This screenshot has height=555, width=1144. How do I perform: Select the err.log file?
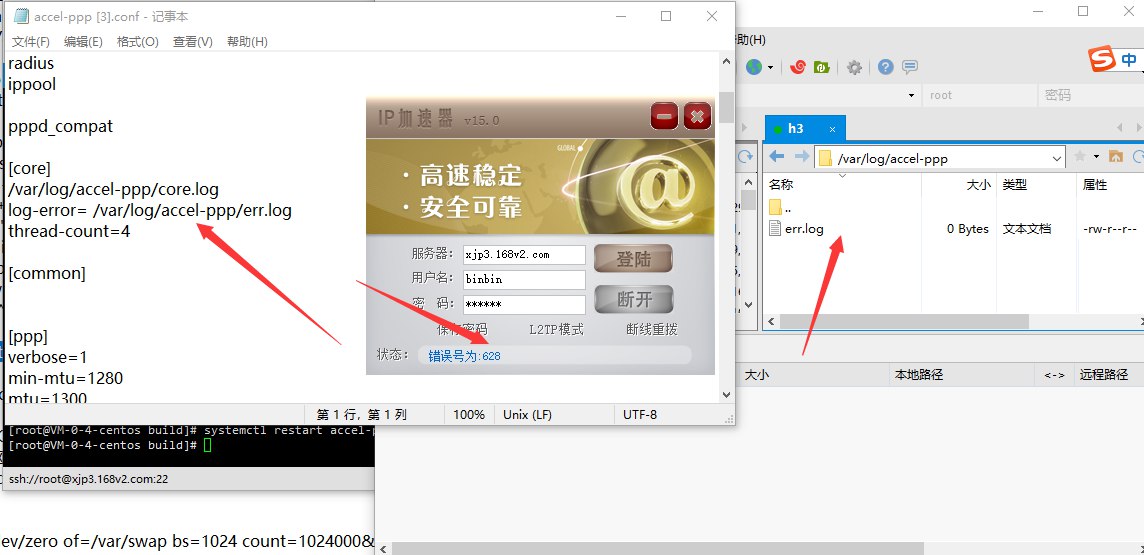(x=804, y=229)
